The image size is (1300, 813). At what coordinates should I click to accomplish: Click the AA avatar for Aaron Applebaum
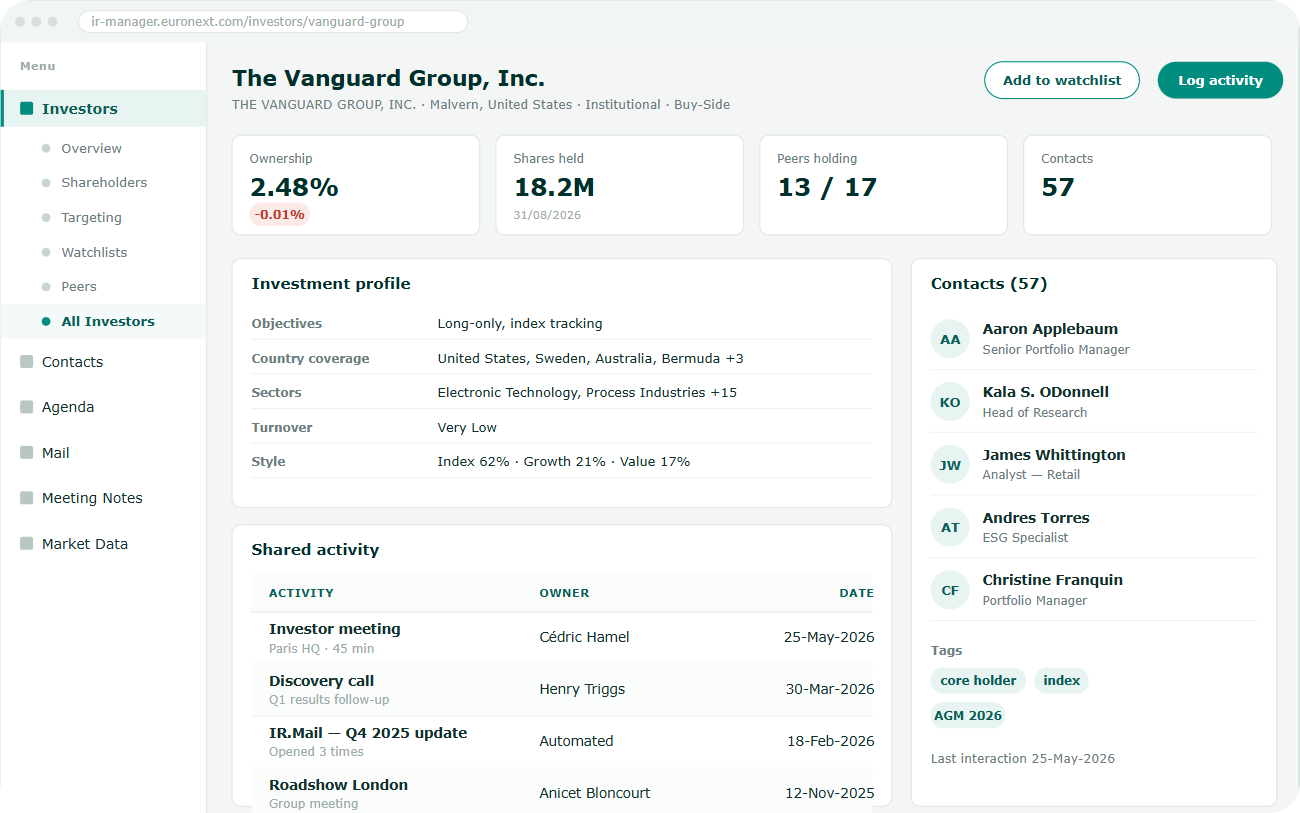click(950, 339)
